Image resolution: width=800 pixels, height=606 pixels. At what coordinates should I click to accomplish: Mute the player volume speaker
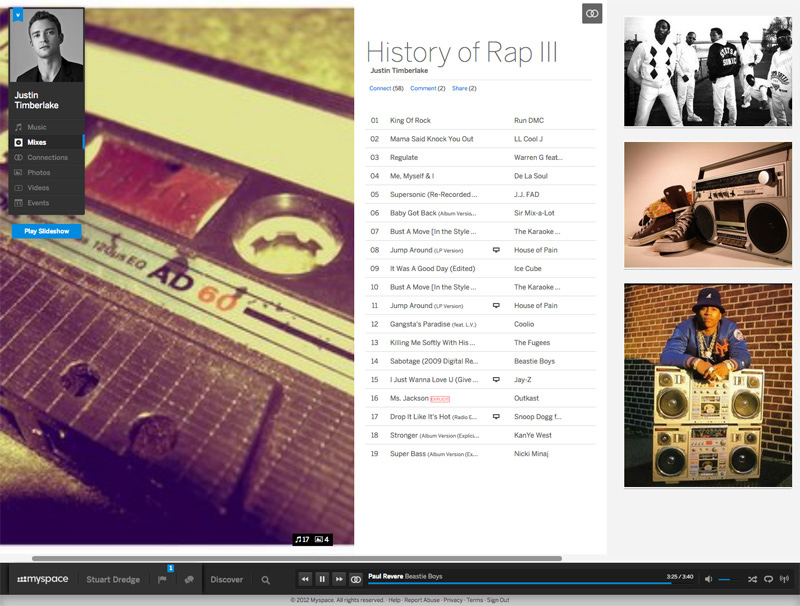click(709, 579)
